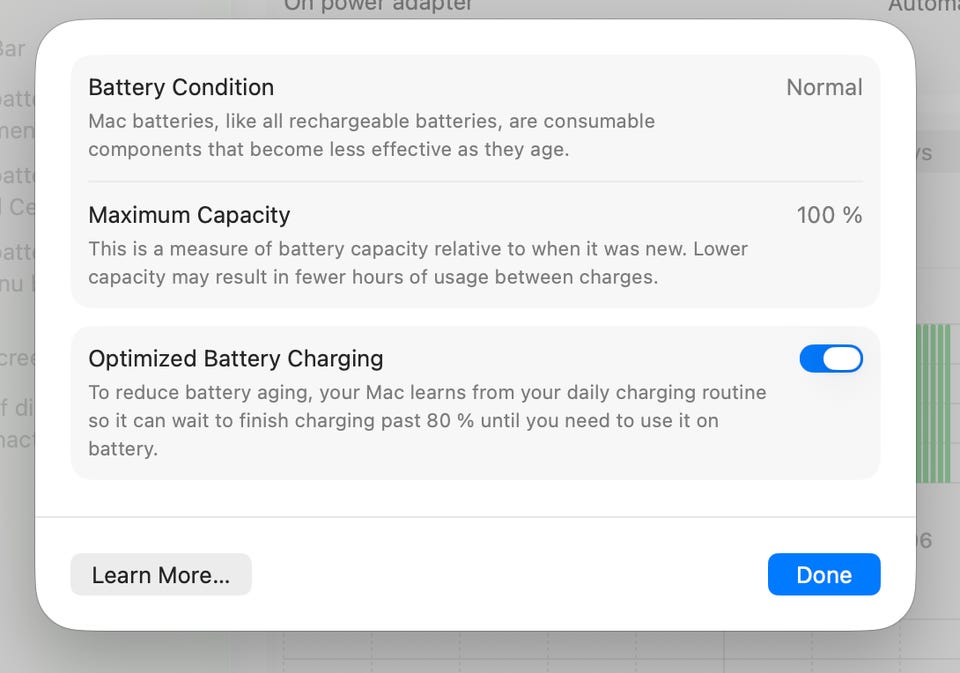960x673 pixels.
Task: Click the On power adapter label behind dialog
Action: [378, 6]
